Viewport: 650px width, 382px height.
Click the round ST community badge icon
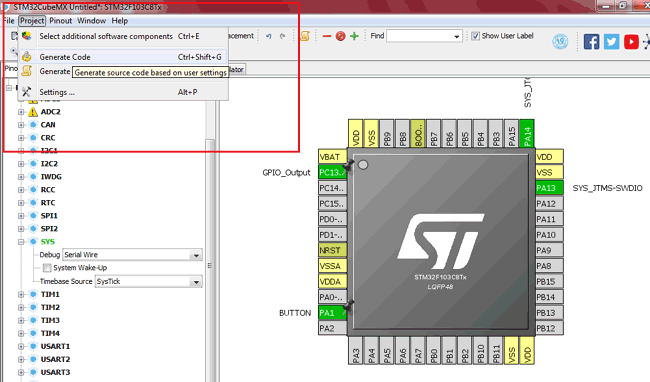(x=560, y=41)
